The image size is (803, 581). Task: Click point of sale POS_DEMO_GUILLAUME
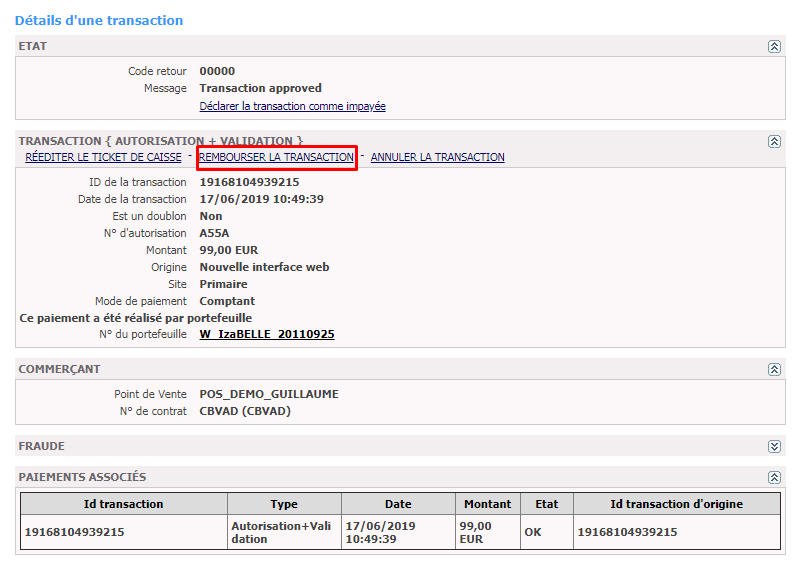coord(269,394)
